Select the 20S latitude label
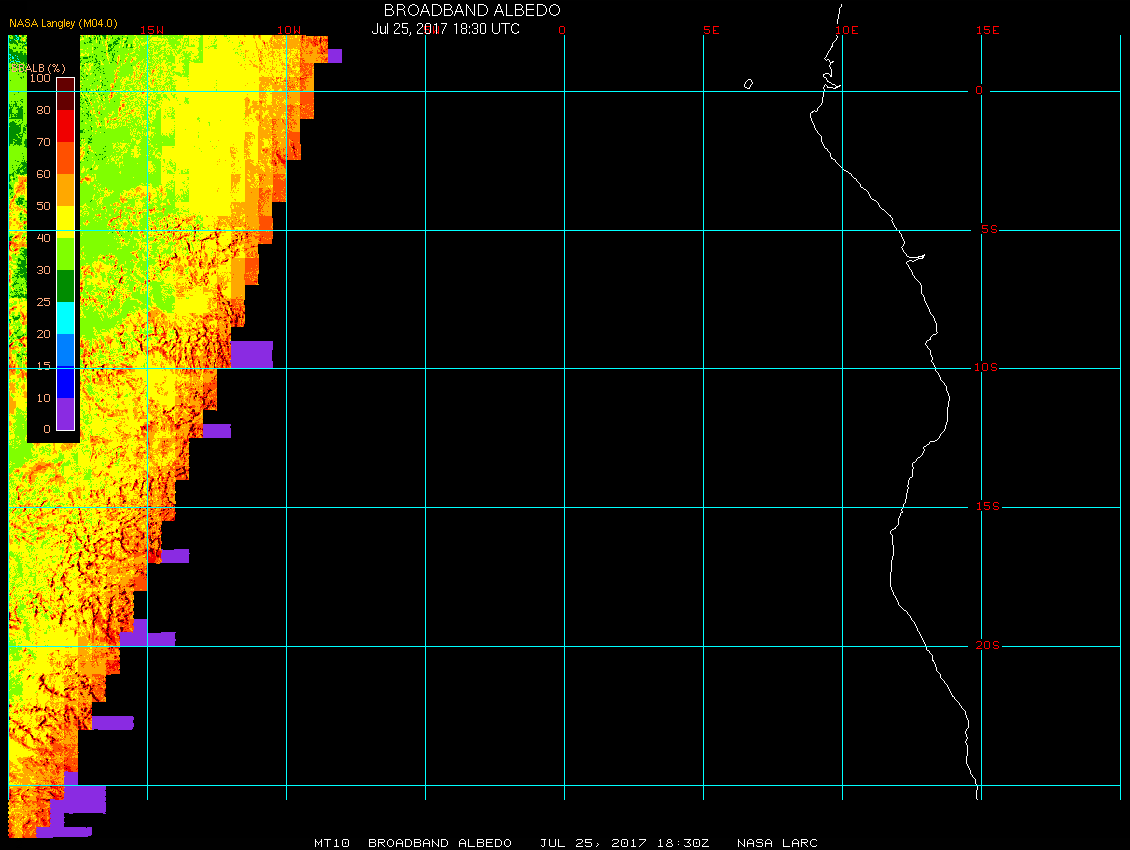Image resolution: width=1130 pixels, height=850 pixels. (985, 646)
